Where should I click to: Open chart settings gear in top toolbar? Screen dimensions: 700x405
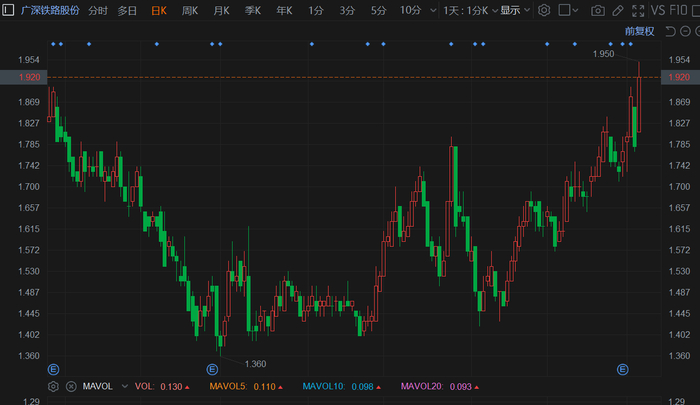tap(544, 10)
